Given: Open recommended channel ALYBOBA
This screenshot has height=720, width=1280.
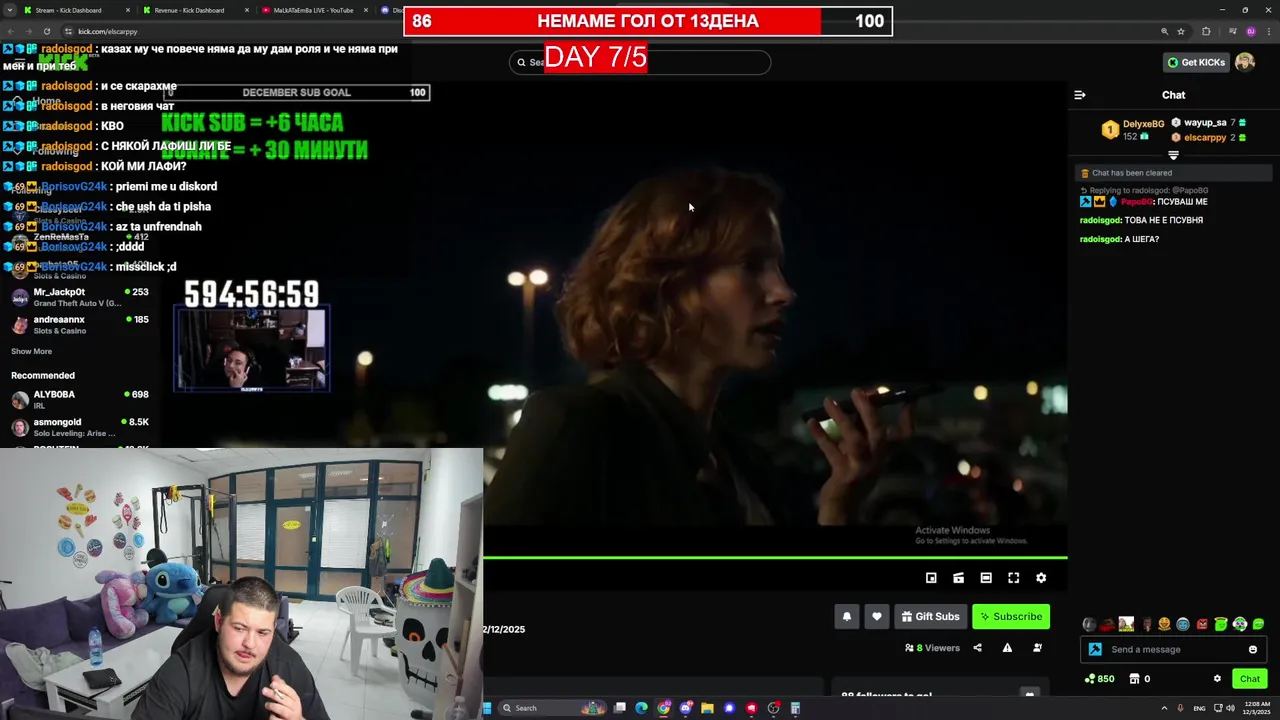Looking at the screenshot, I should [80, 399].
